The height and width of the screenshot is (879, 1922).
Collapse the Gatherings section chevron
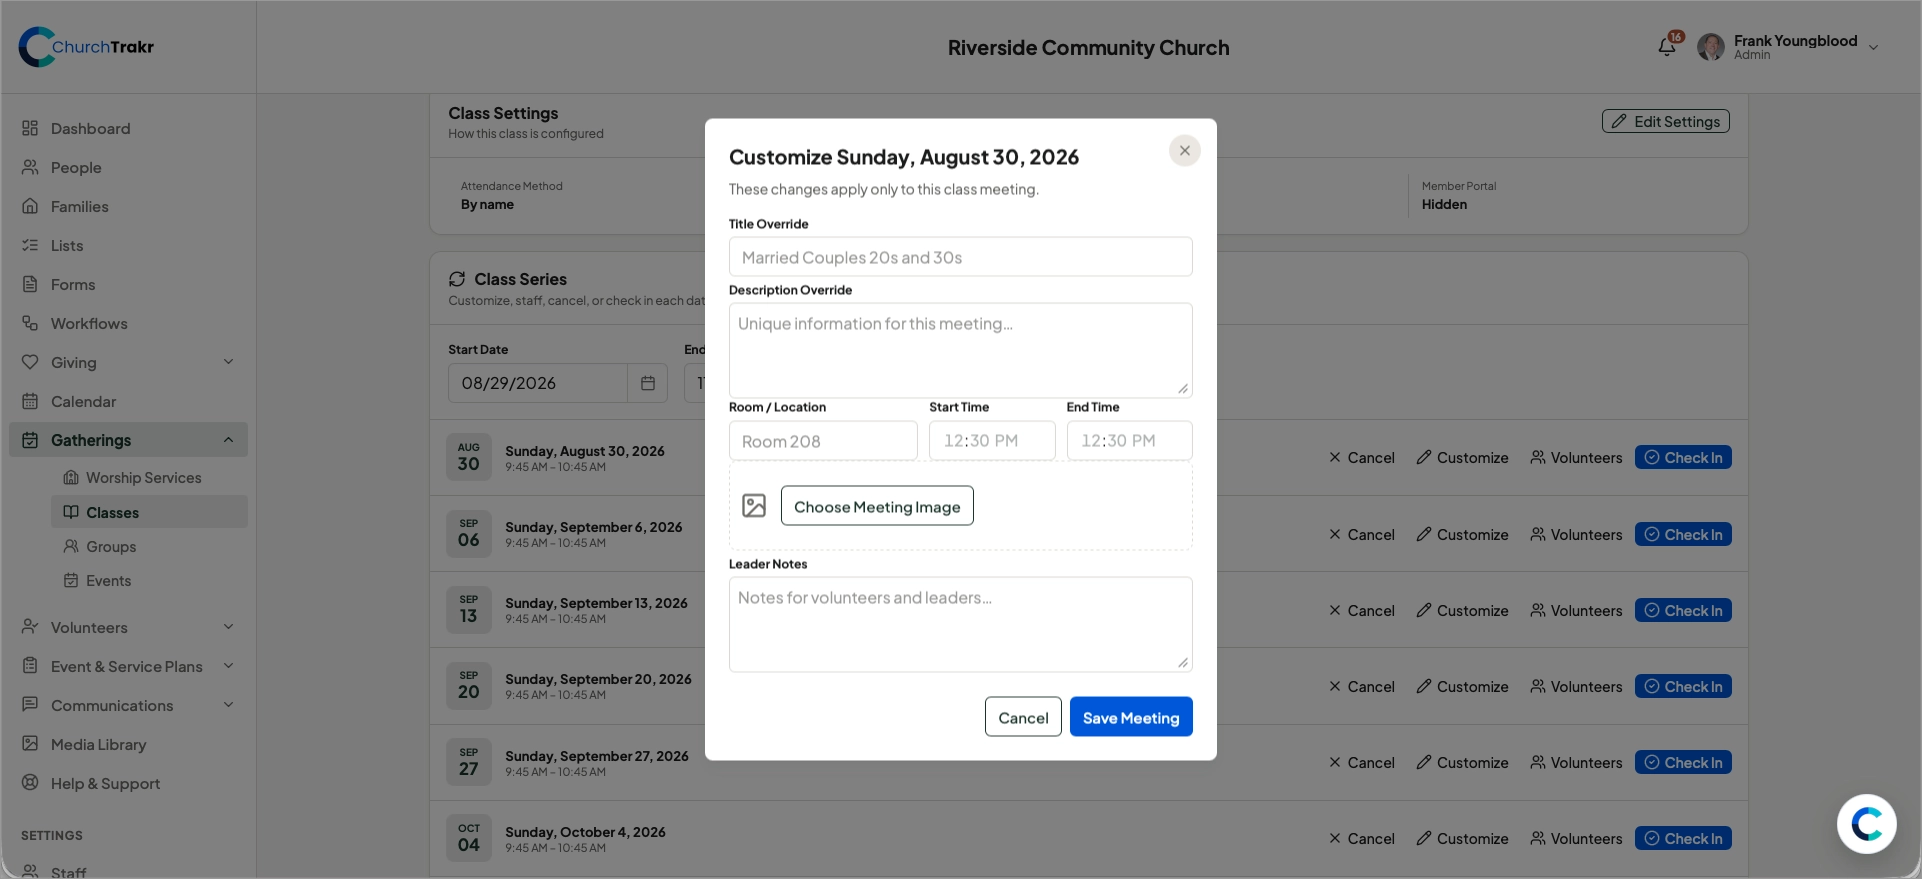pos(228,440)
